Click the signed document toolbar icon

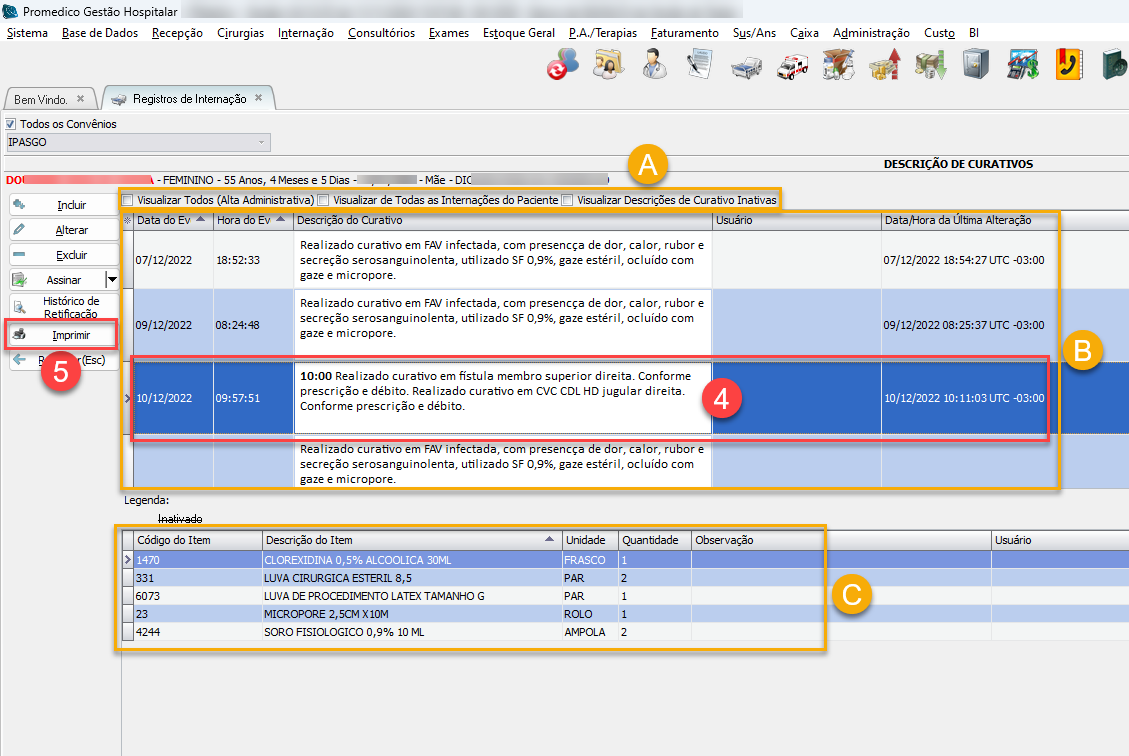pyautogui.click(x=698, y=65)
